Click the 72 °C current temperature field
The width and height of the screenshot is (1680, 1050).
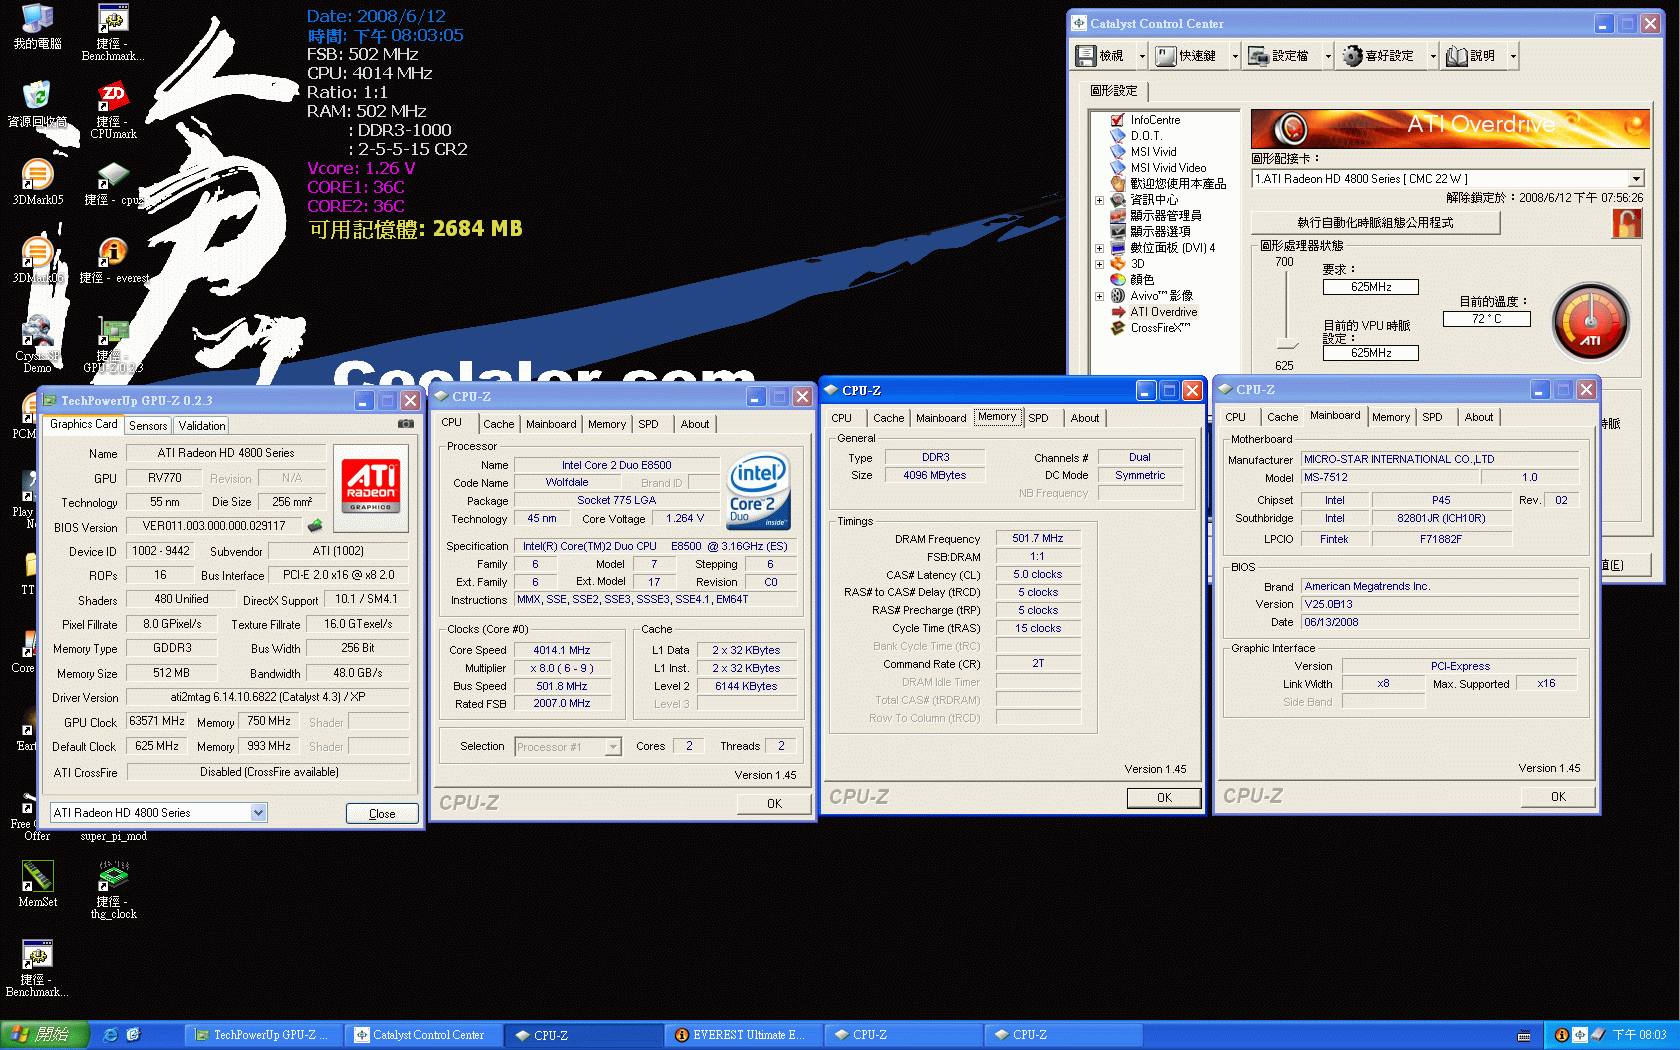coord(1487,319)
